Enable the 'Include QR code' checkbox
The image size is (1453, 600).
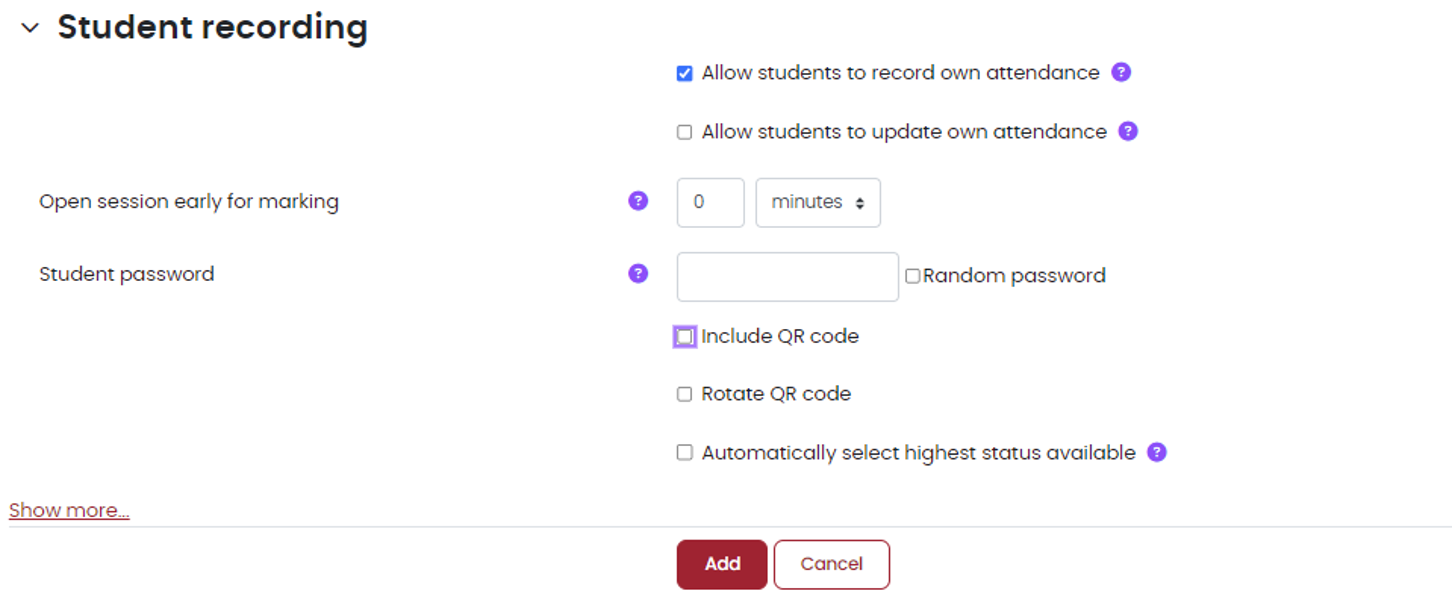(684, 337)
